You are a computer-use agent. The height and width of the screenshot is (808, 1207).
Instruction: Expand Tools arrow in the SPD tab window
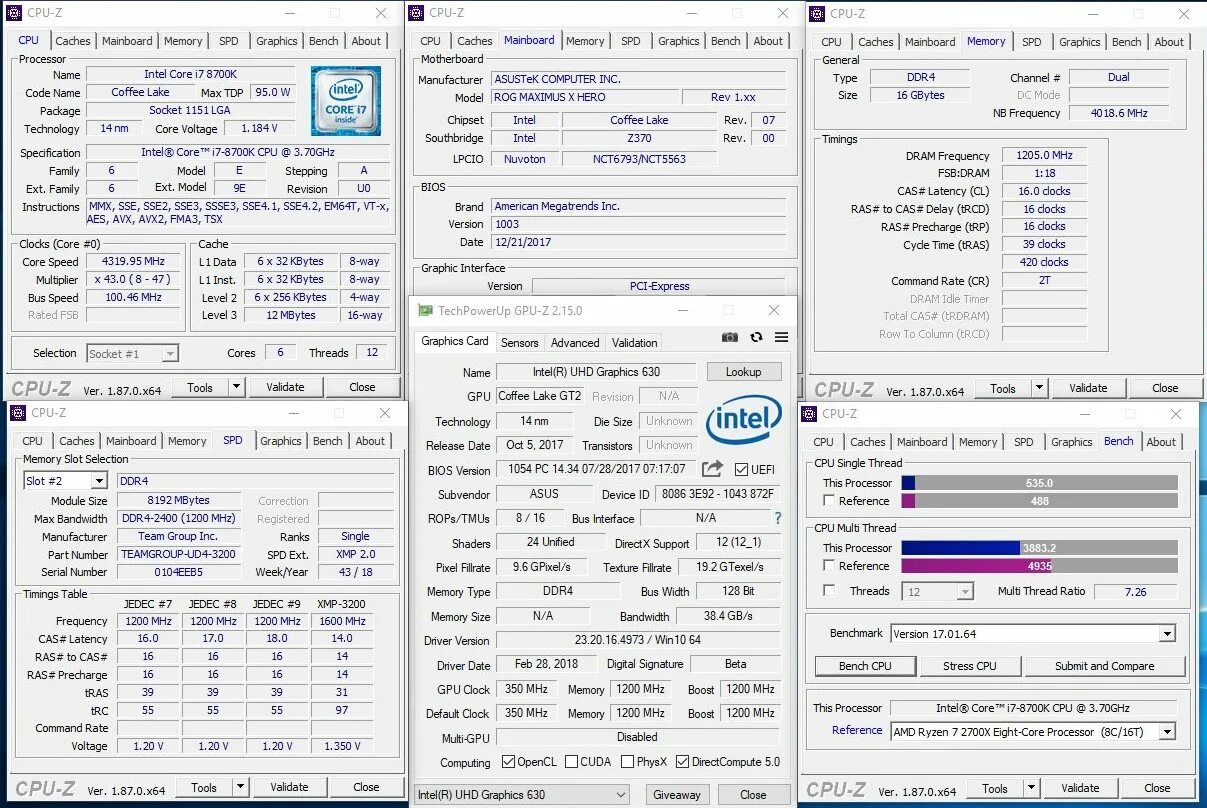pos(241,787)
